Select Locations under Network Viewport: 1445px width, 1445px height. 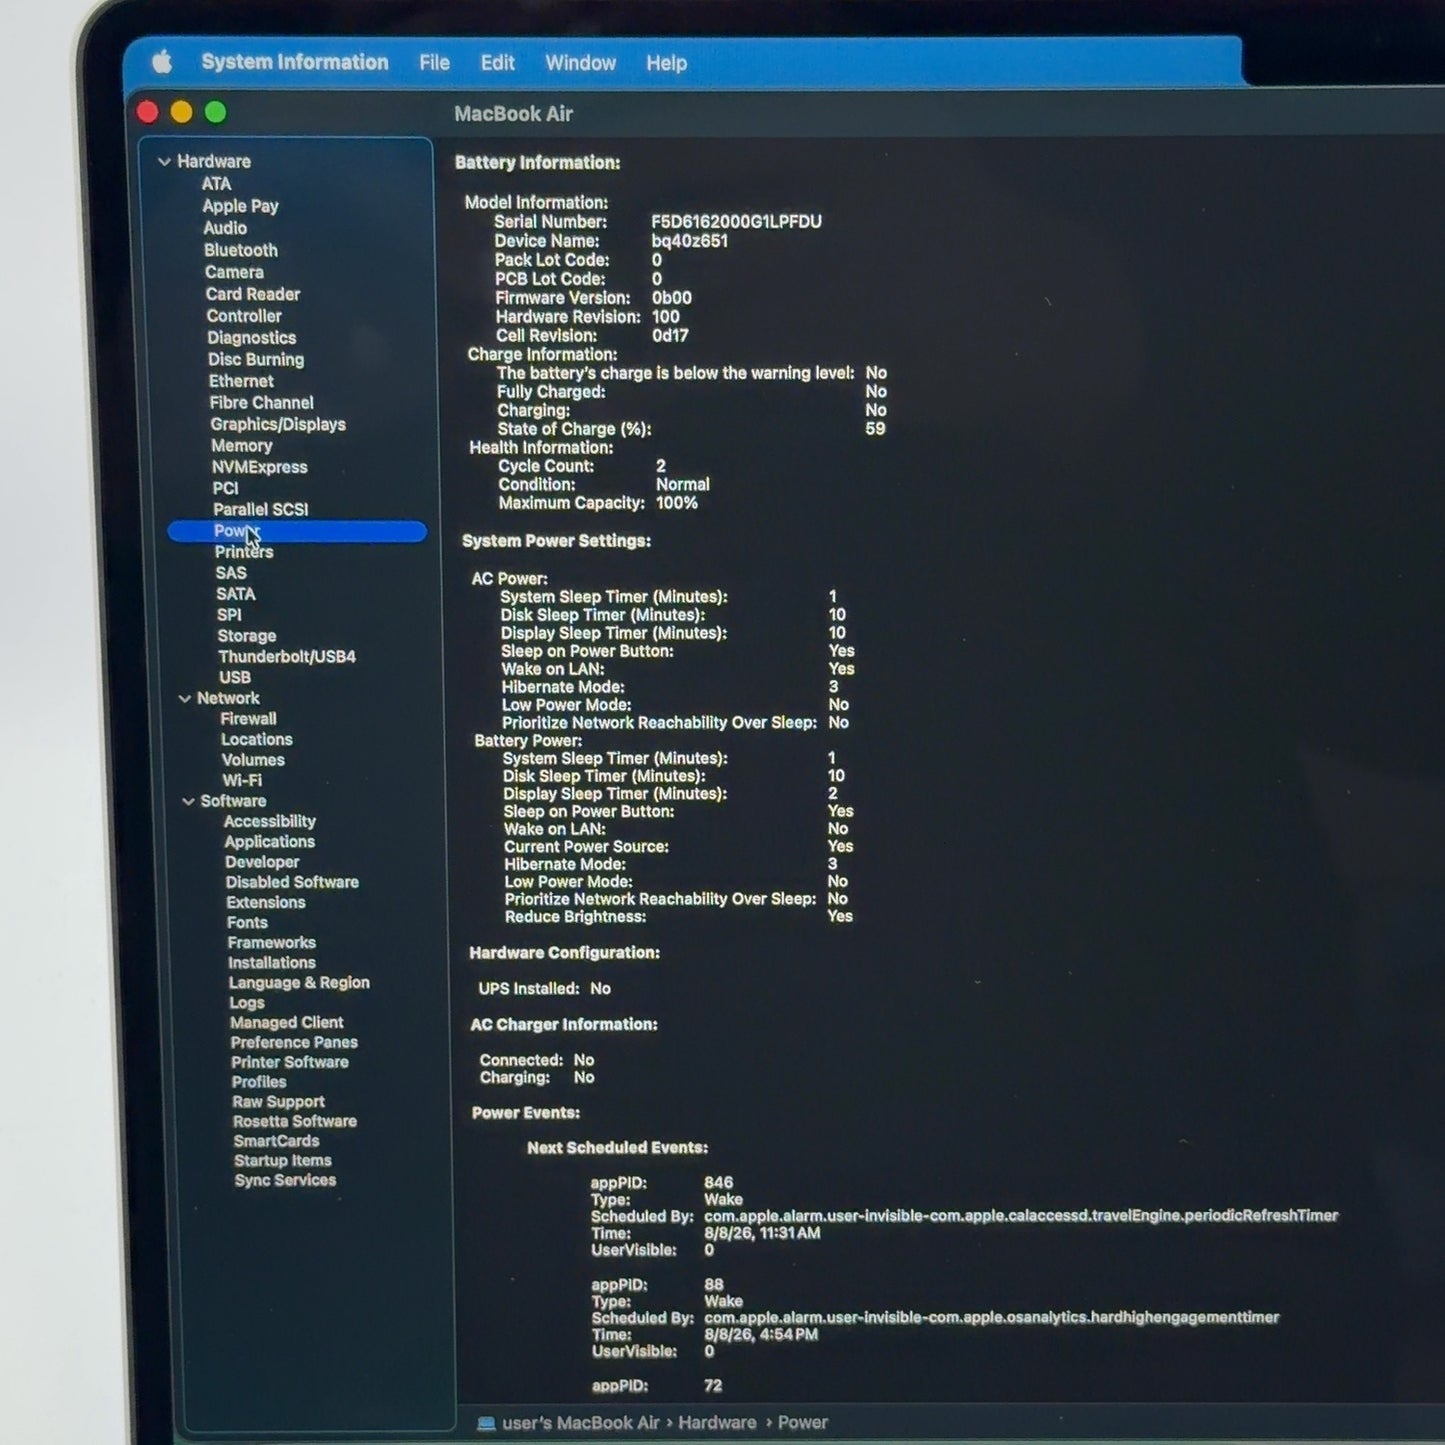click(257, 740)
